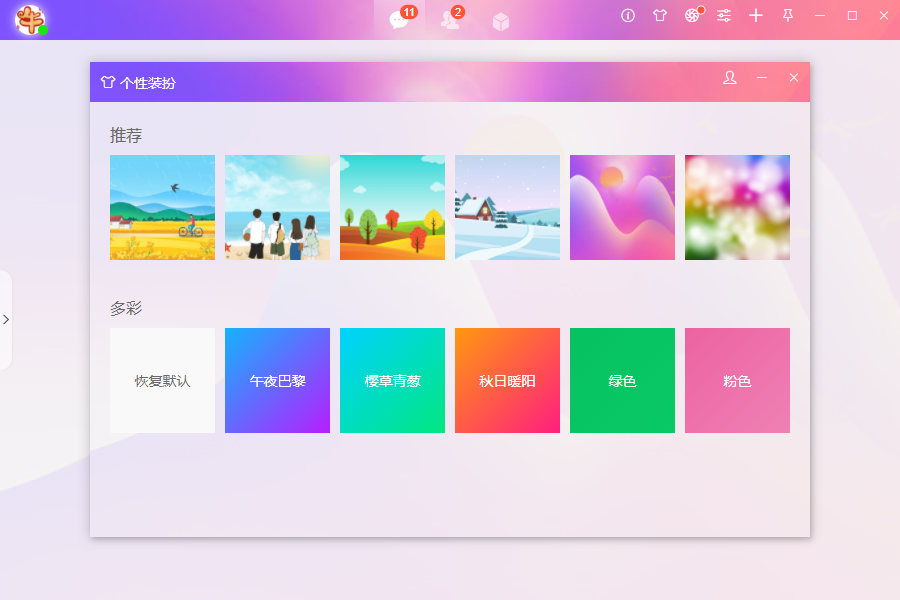Select the colorful bokeh theme

click(x=738, y=207)
